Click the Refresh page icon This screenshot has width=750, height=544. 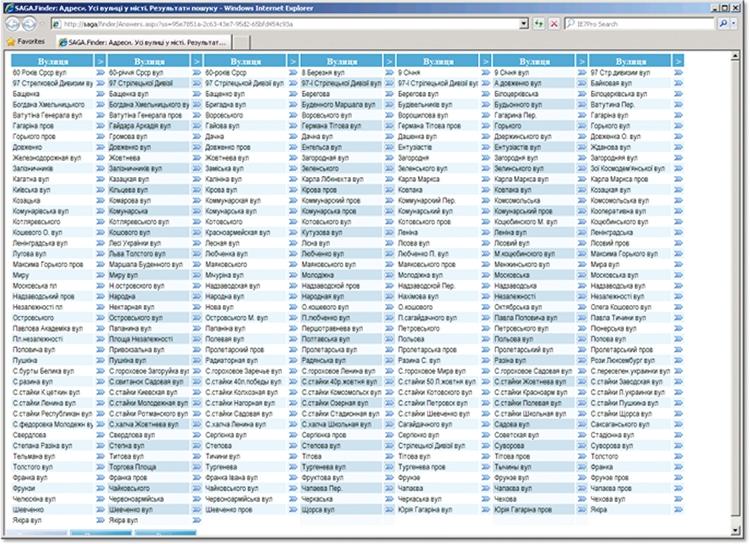539,23
